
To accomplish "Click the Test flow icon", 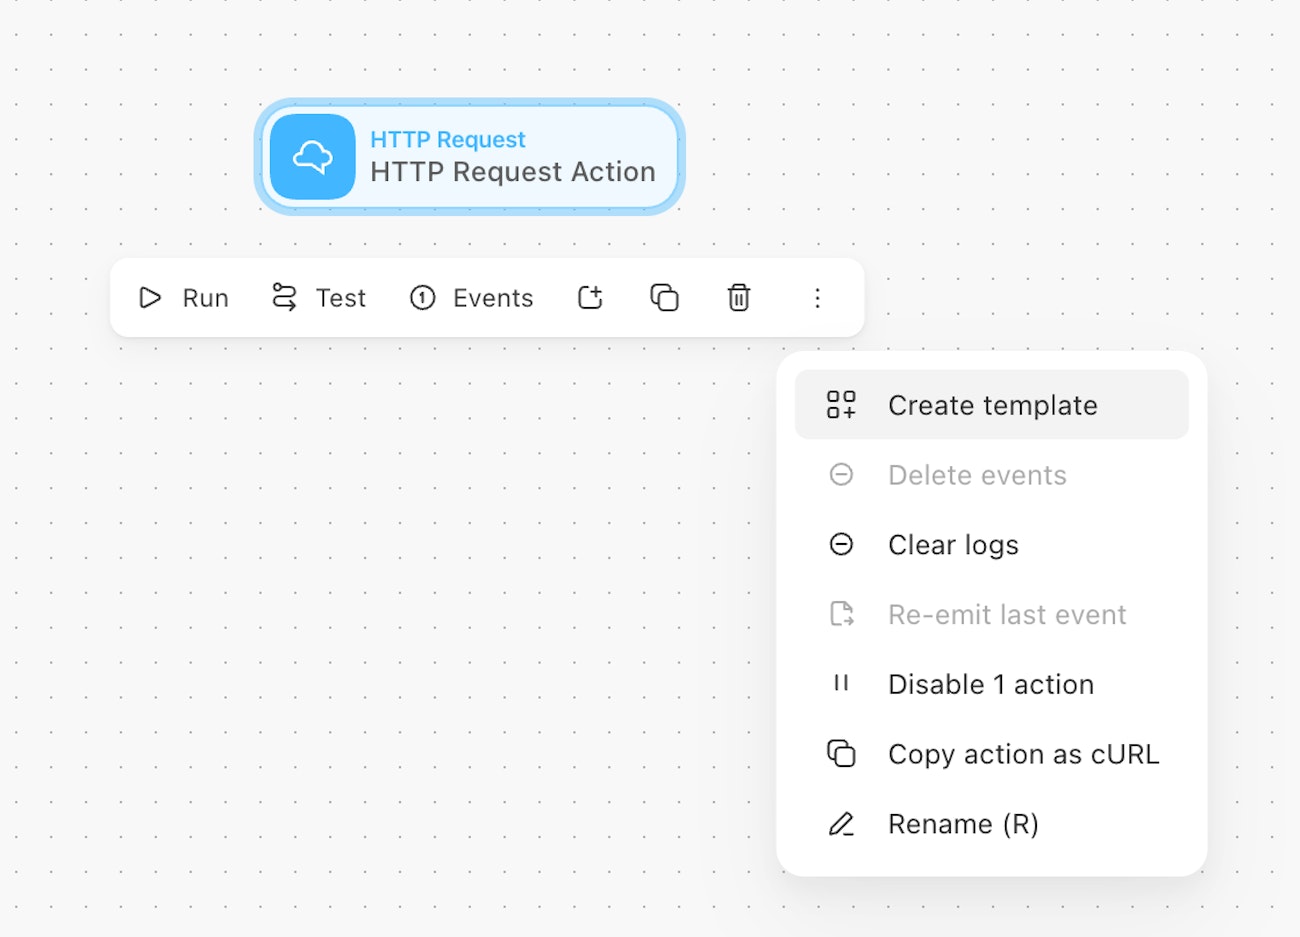I will click(x=284, y=298).
